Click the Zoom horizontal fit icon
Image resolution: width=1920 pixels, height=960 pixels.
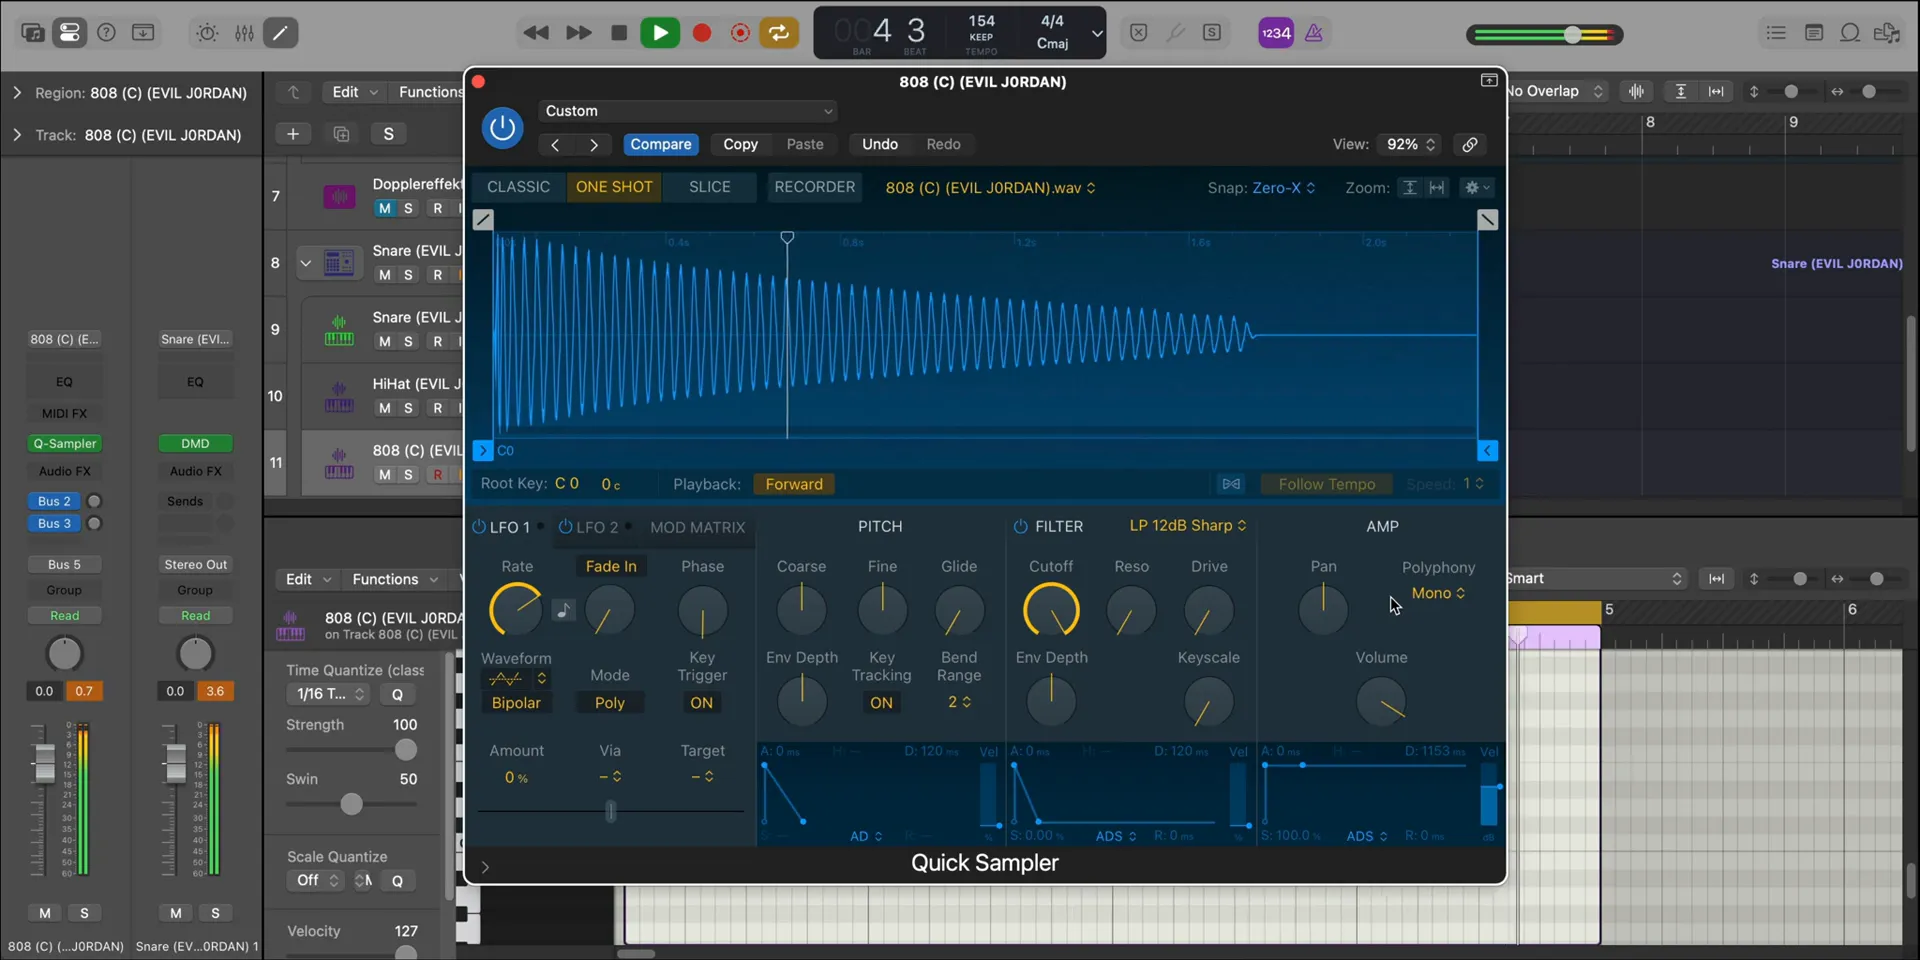pos(1437,188)
